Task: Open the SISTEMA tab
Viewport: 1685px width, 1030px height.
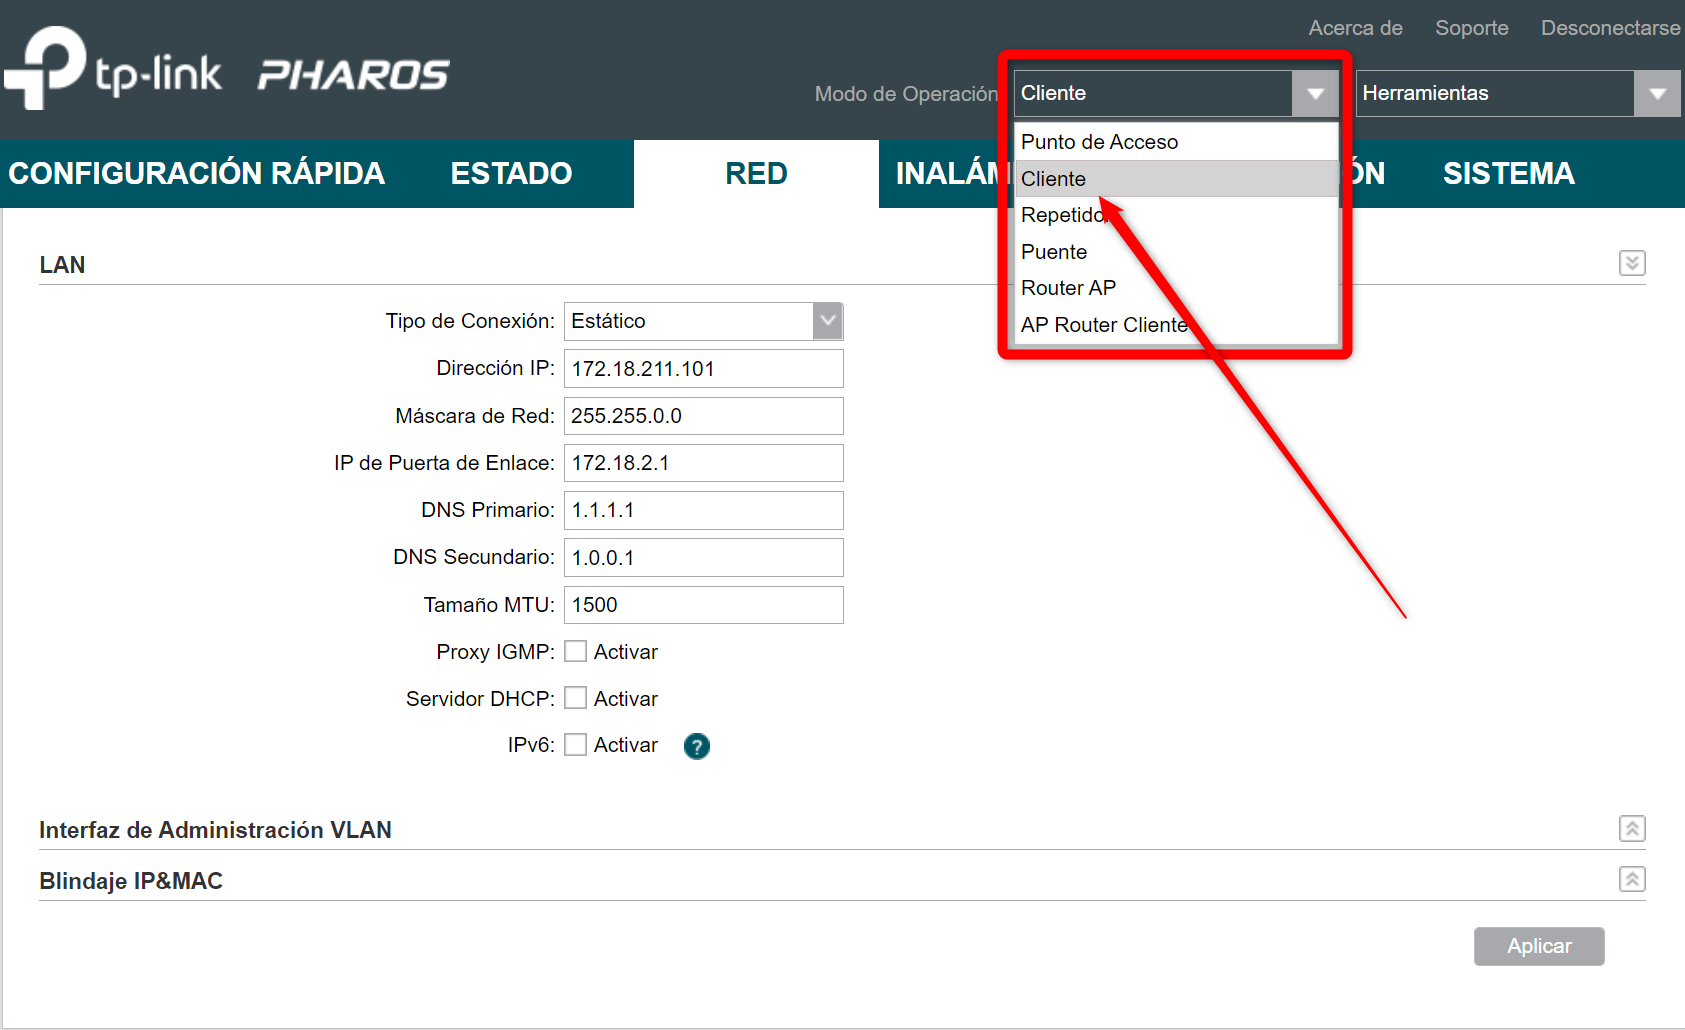Action: pos(1508,174)
